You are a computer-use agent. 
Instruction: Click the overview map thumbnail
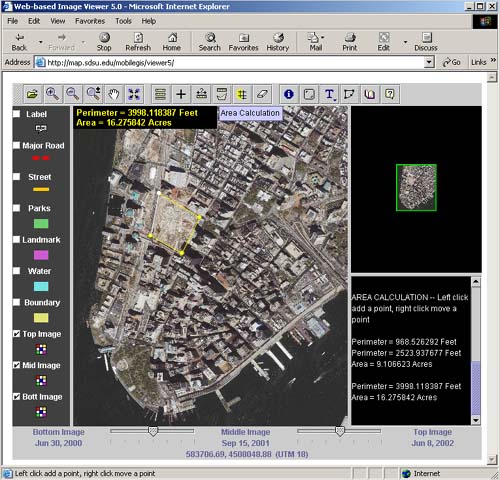click(x=416, y=187)
